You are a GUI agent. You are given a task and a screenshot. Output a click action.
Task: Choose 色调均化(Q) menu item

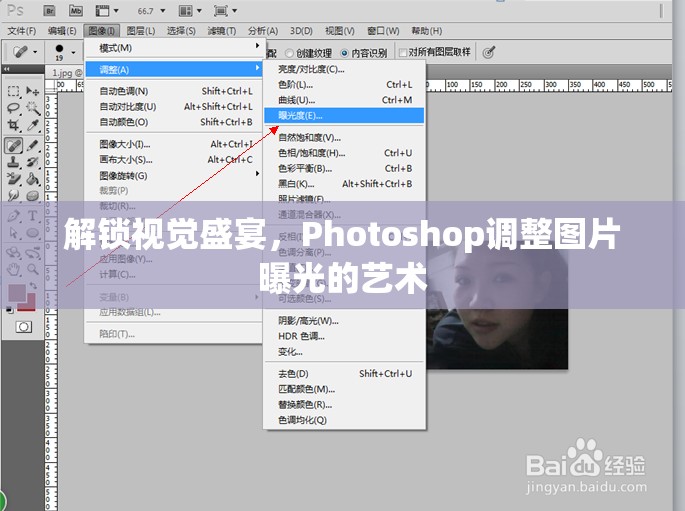pyautogui.click(x=344, y=420)
